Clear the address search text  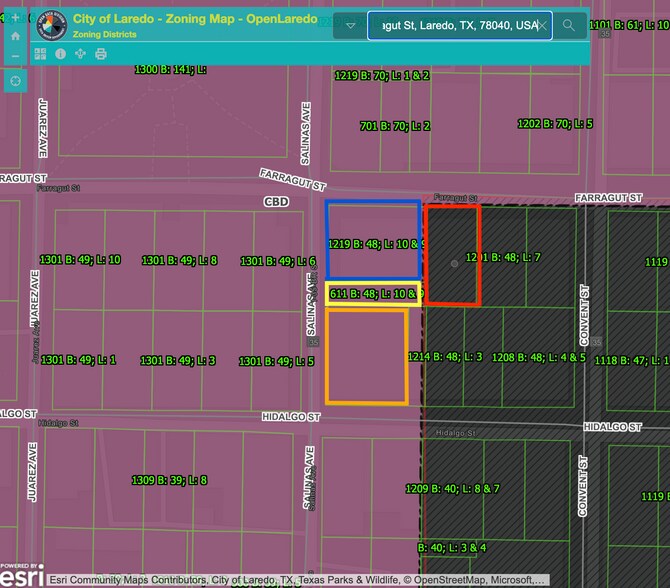click(542, 26)
